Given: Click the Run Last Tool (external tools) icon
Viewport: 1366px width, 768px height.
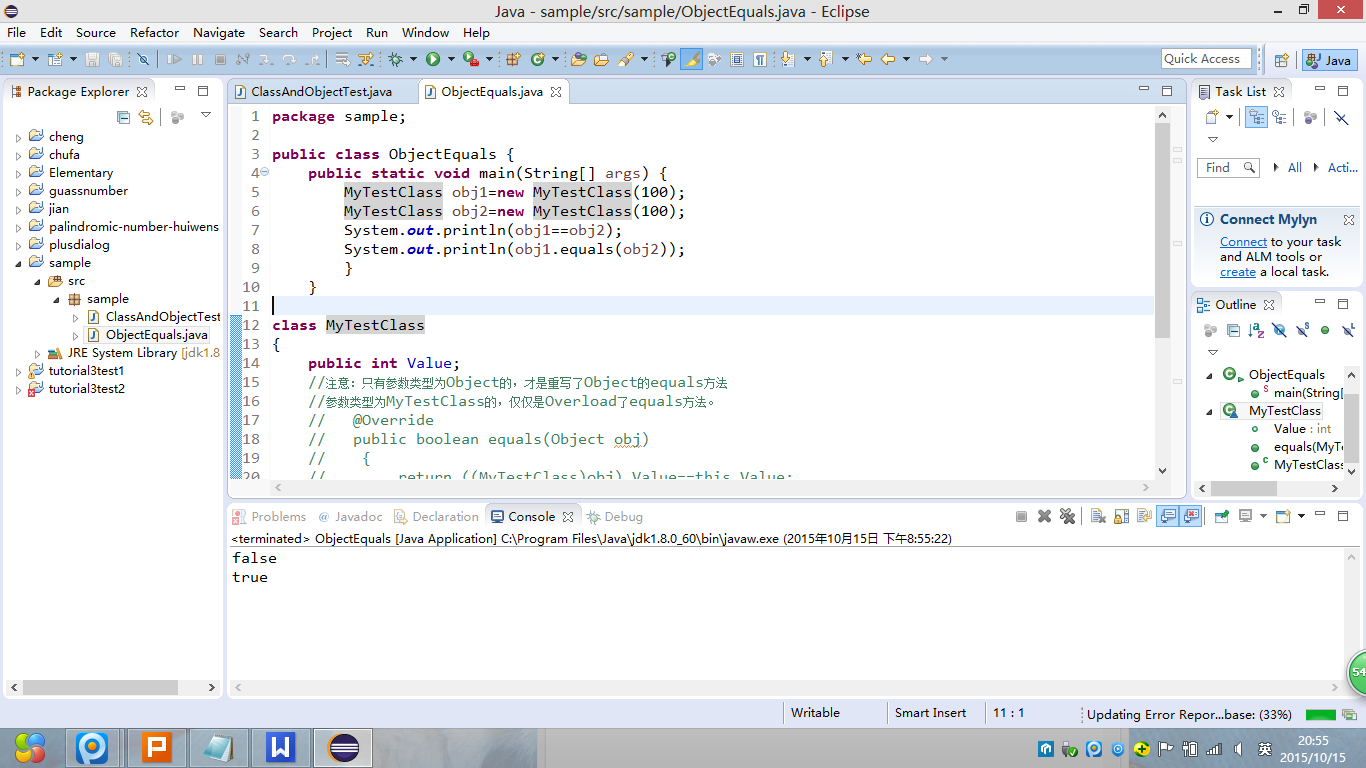Looking at the screenshot, I should tap(469, 60).
